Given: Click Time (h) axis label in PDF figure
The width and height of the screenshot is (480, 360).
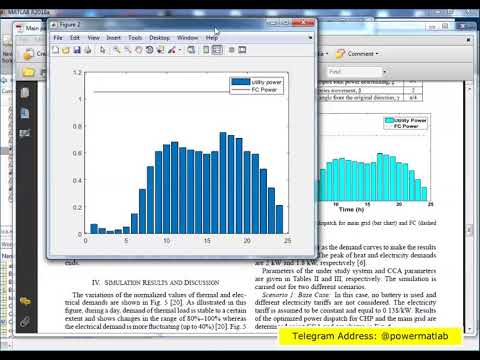Looking at the screenshot, I should pyautogui.click(x=351, y=210).
